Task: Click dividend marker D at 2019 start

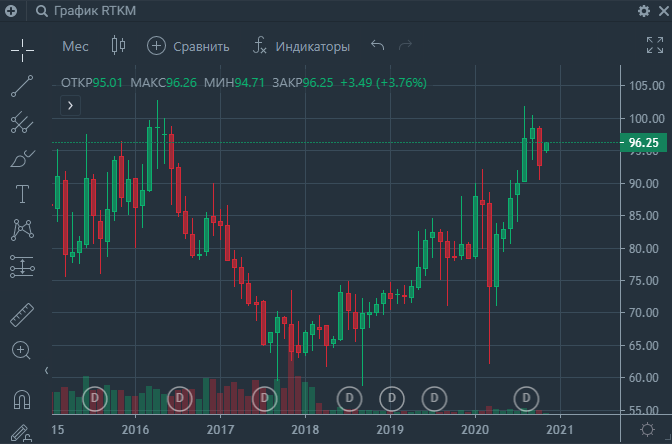Action: click(x=392, y=399)
